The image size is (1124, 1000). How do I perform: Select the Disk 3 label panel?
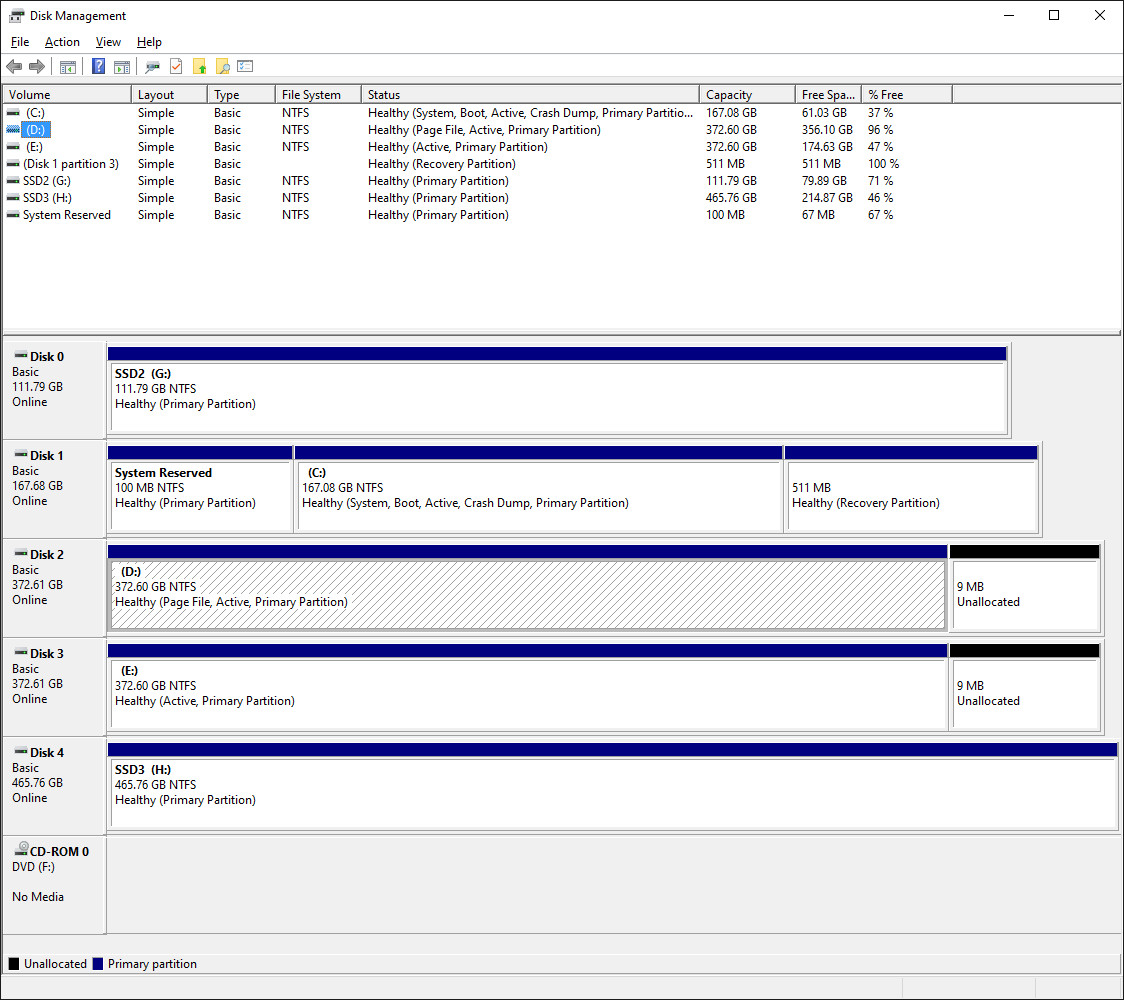click(54, 687)
